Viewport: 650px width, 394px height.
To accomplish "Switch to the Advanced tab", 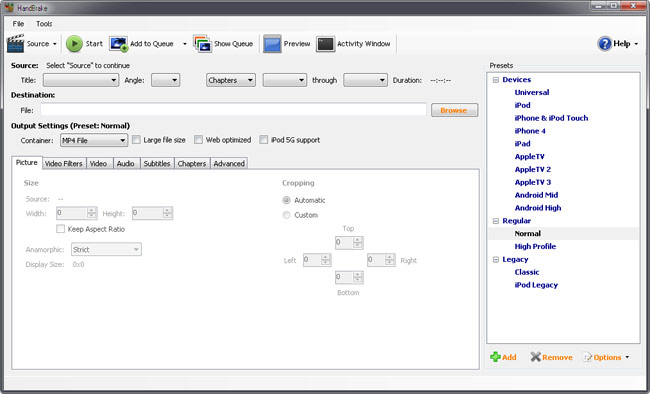I will click(x=229, y=163).
